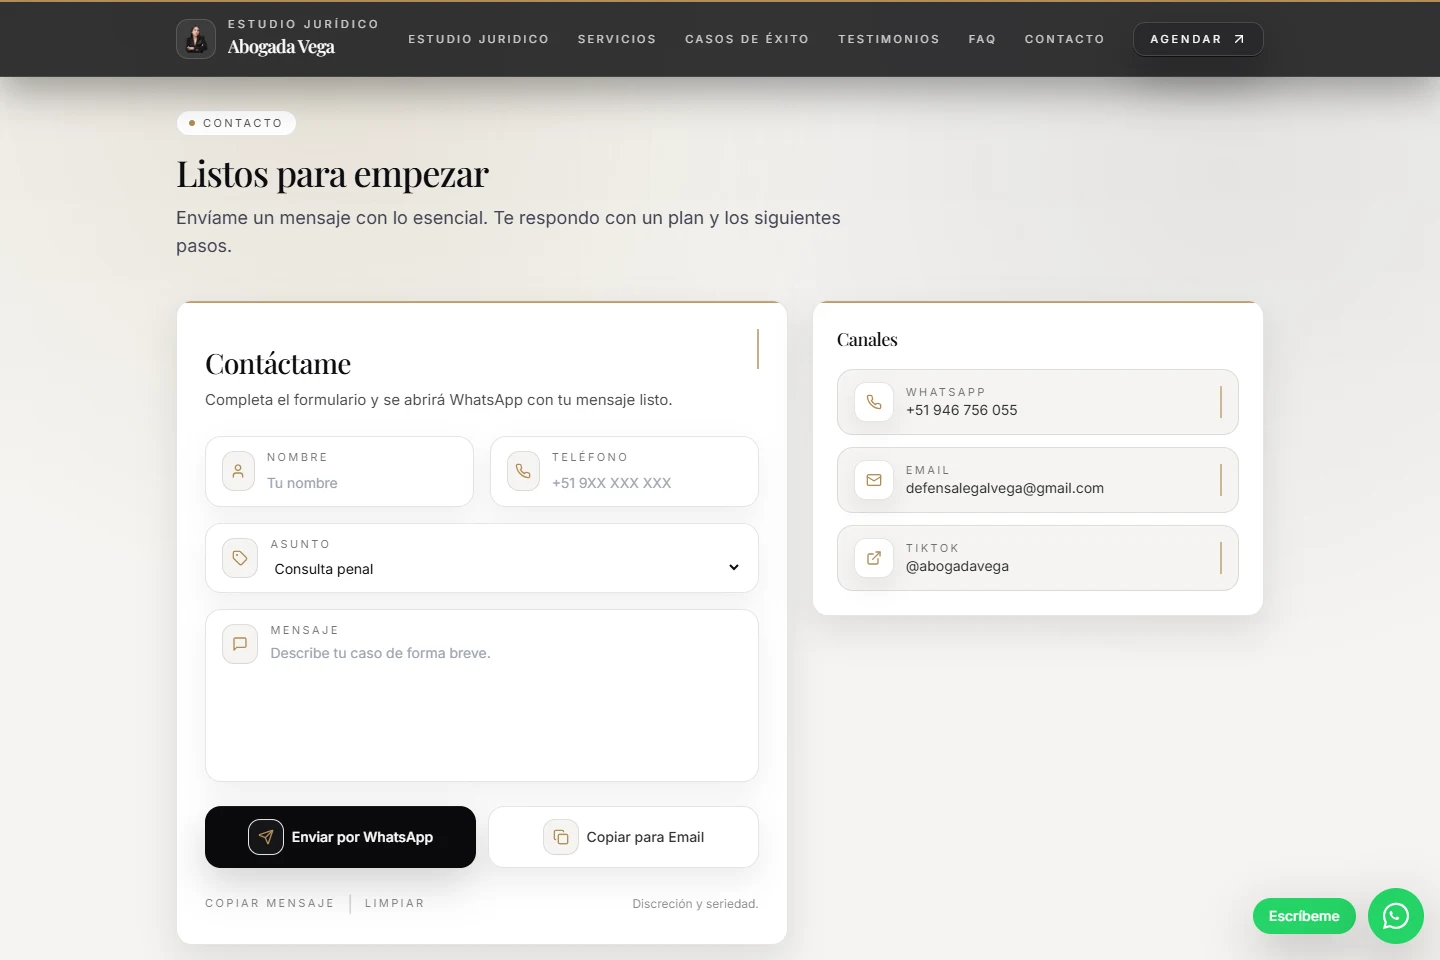The width and height of the screenshot is (1440, 960).
Task: Click the Copiar Mensaje link
Action: coord(270,903)
